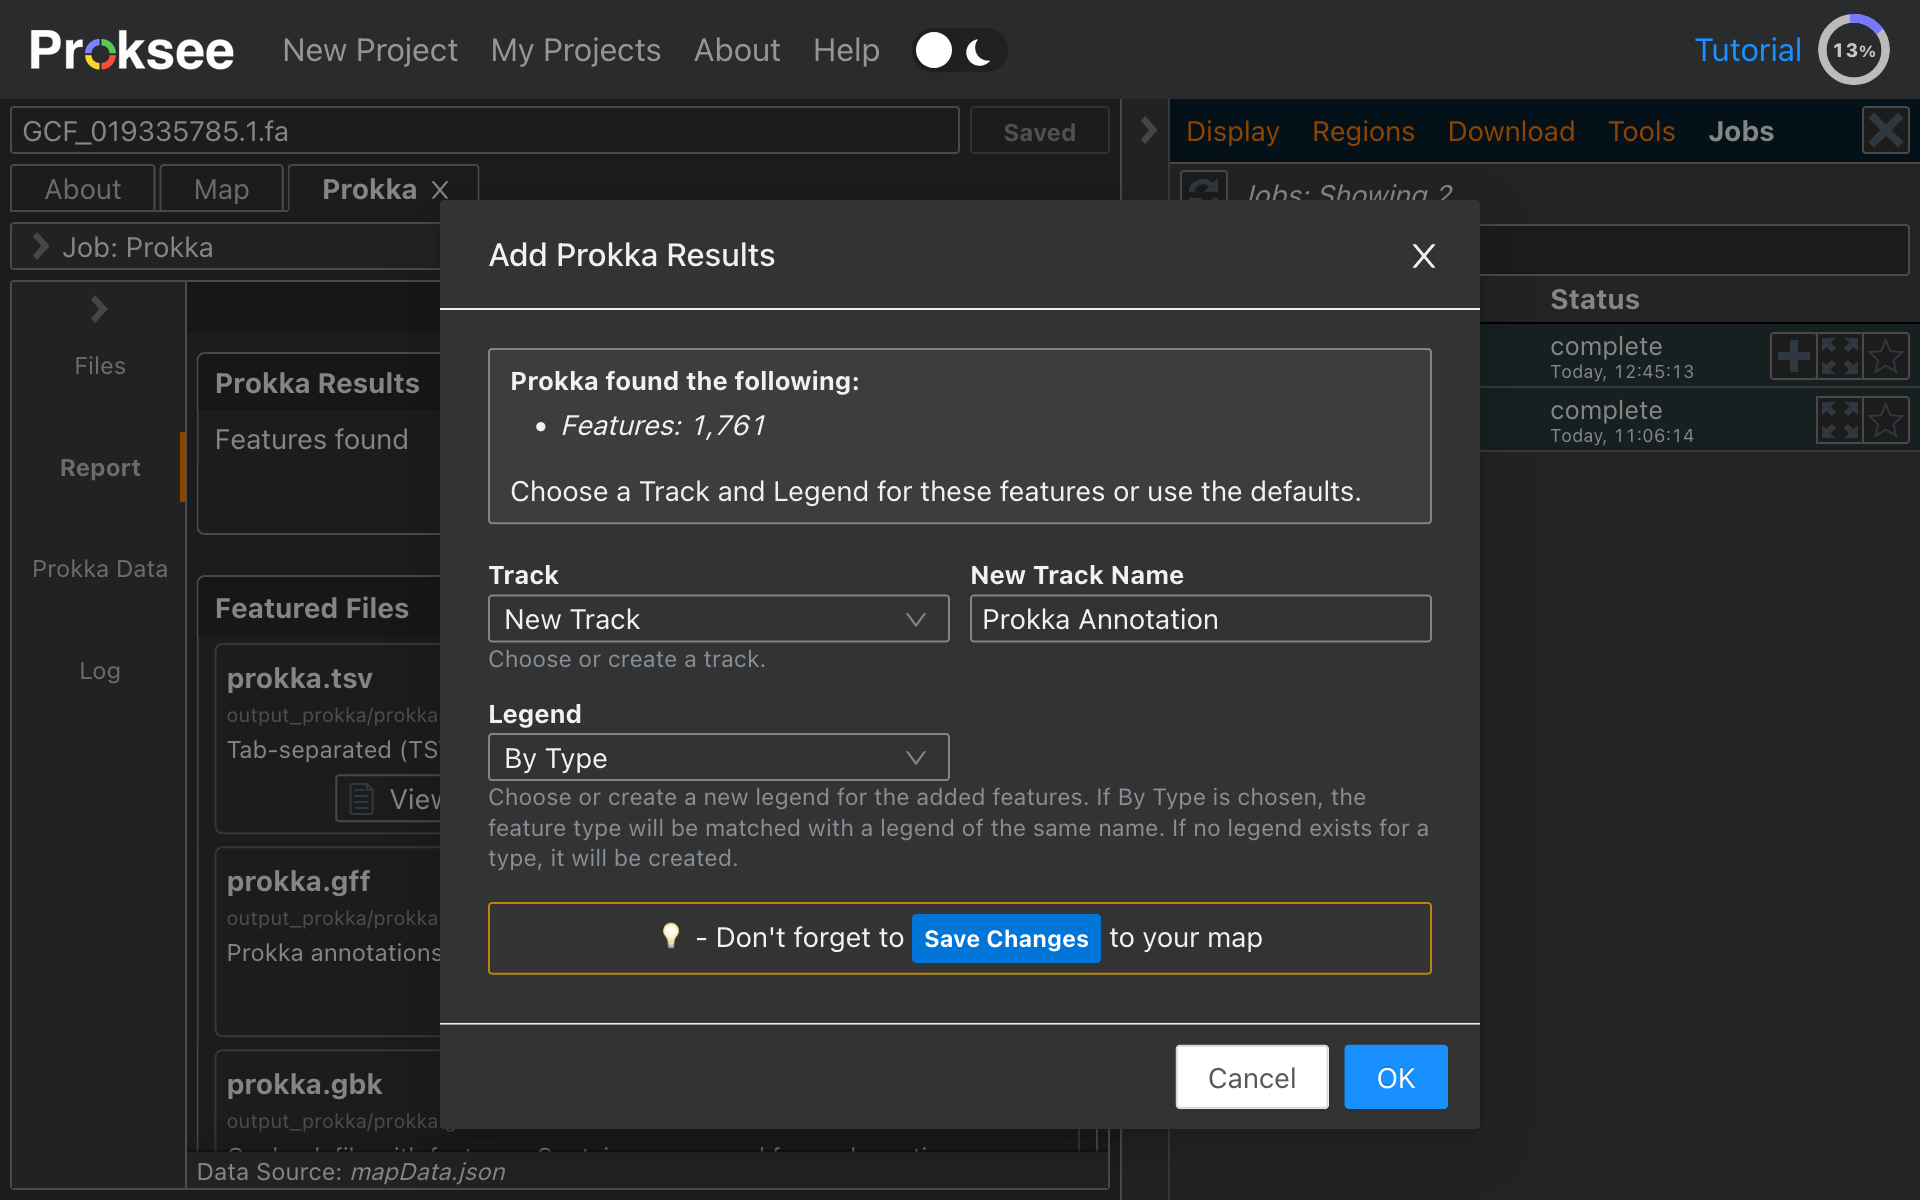Click the plus icon on the 12:45:13 job
Viewport: 1920px width, 1200px height.
click(x=1793, y=356)
